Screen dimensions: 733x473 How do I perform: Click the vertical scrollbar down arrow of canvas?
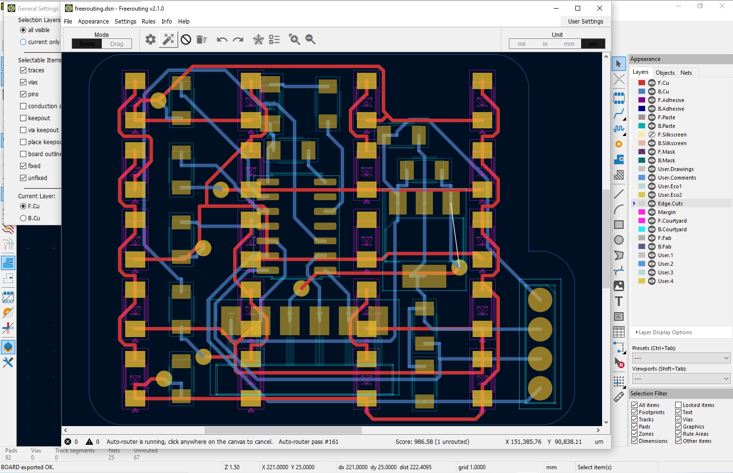point(606,422)
